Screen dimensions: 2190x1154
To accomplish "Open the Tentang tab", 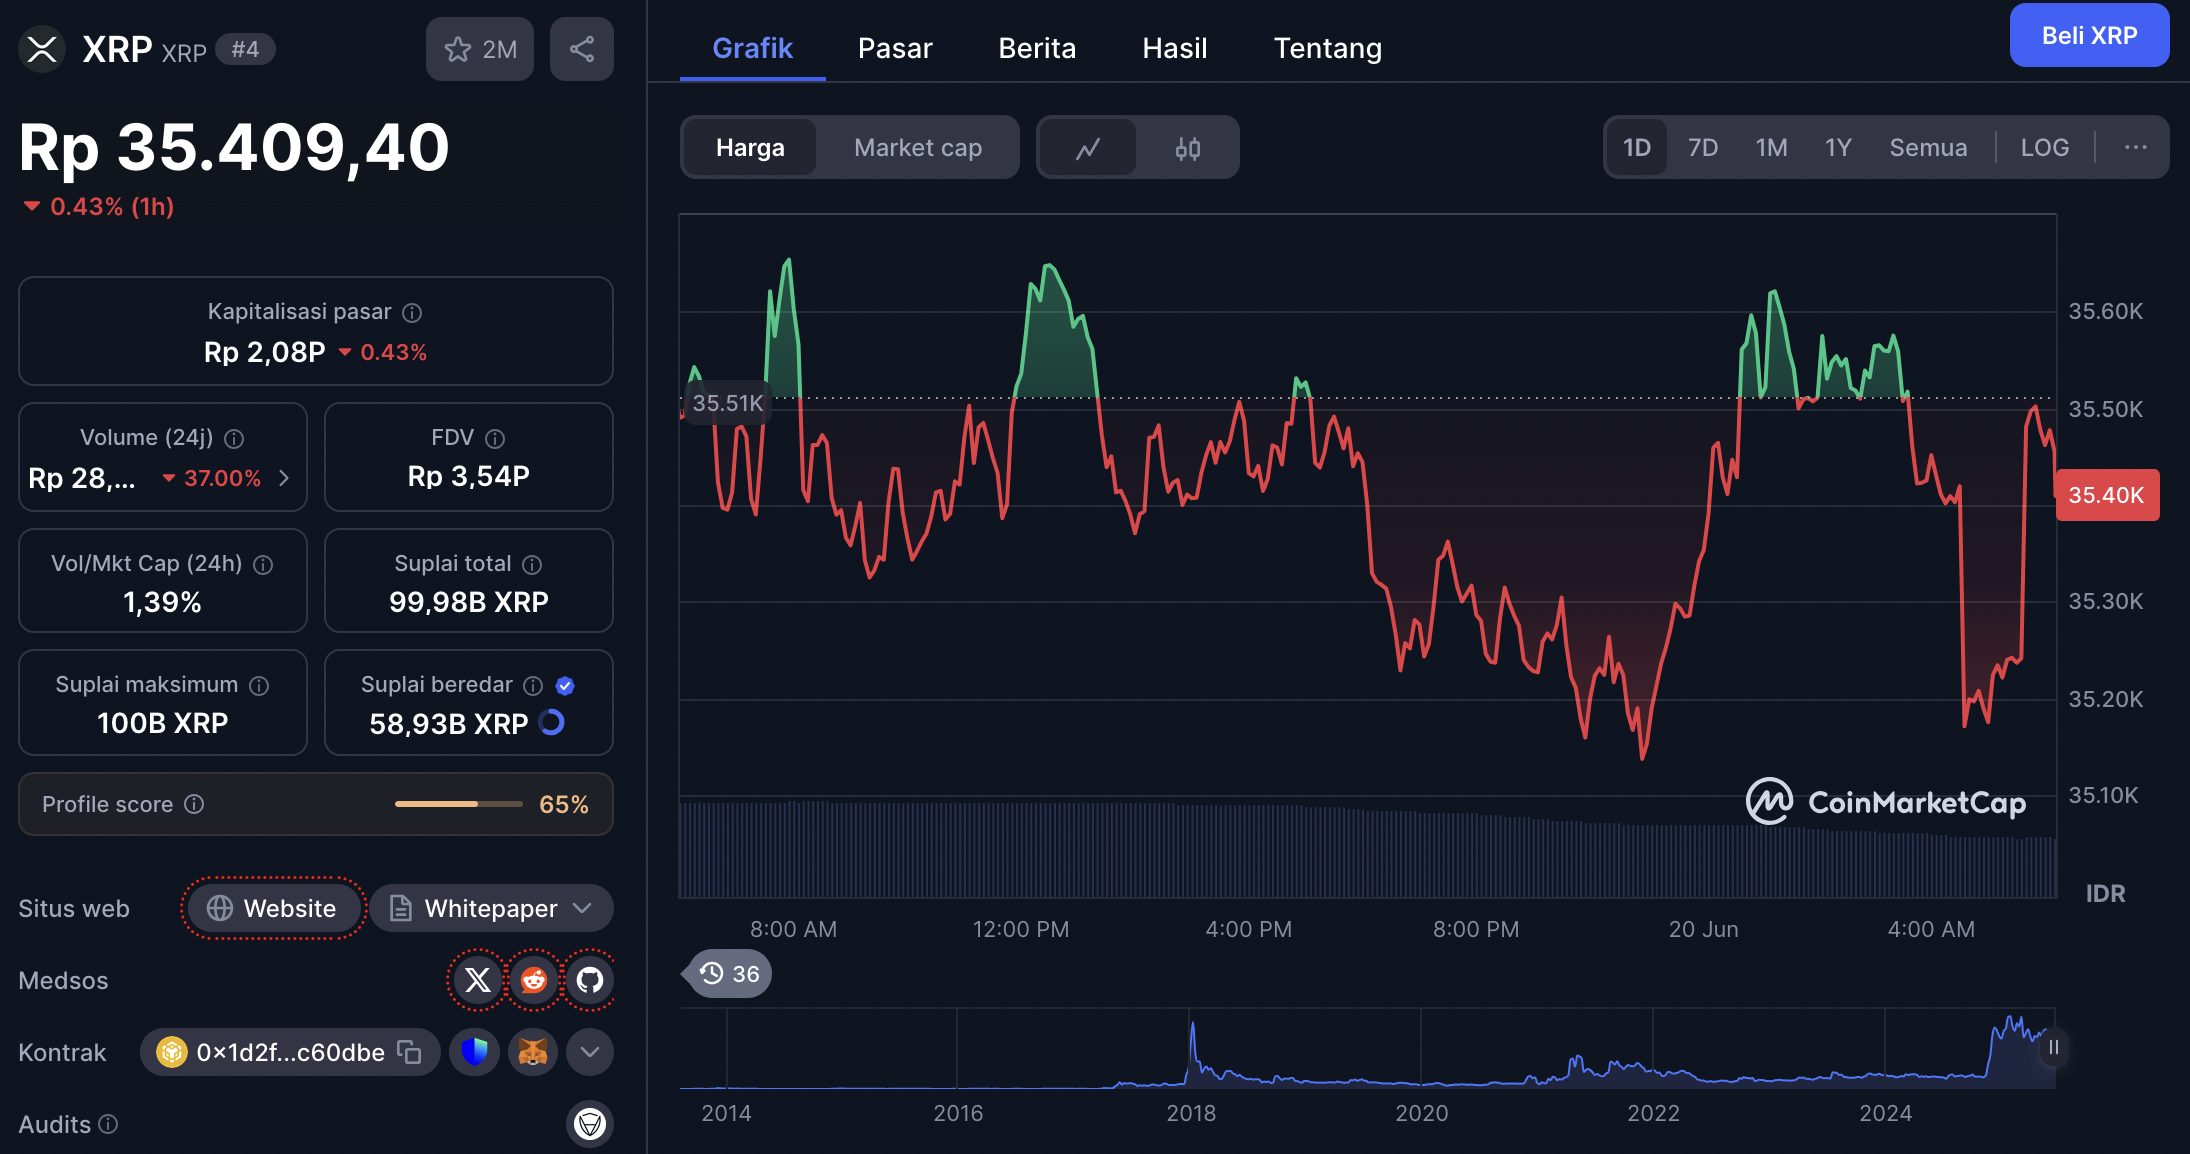I will pos(1327,48).
